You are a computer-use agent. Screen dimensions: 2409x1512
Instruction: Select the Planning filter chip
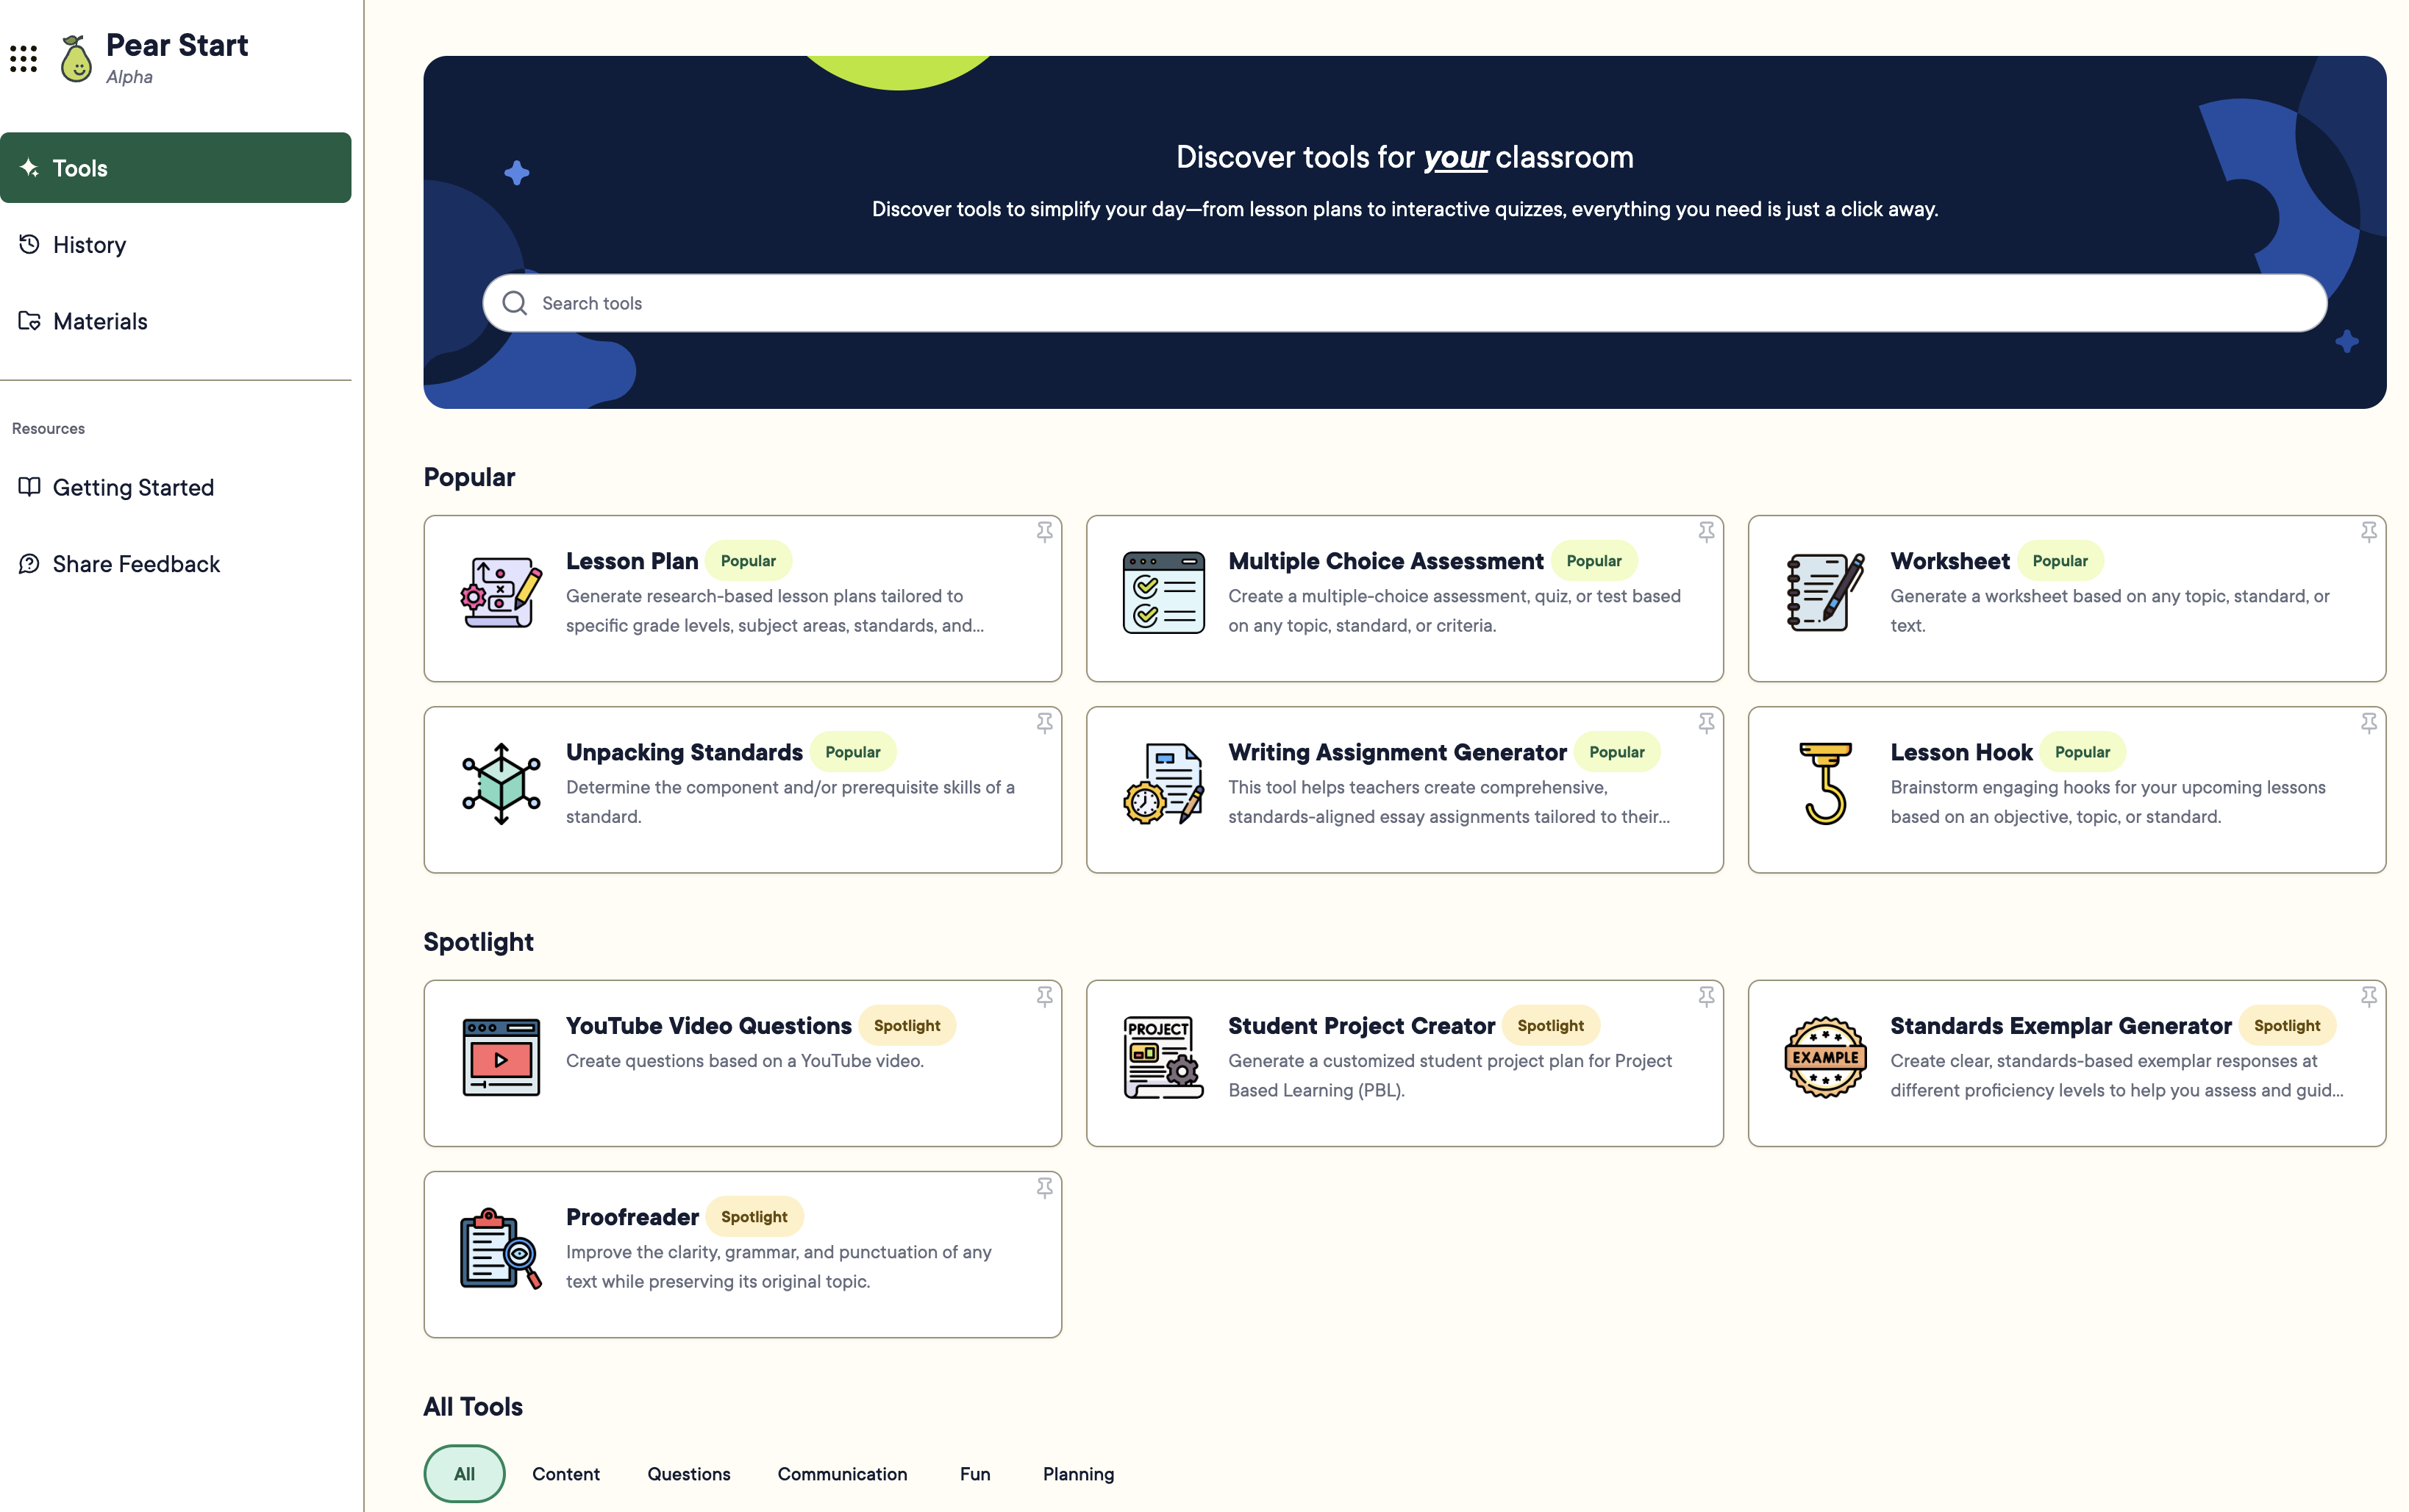pos(1078,1473)
